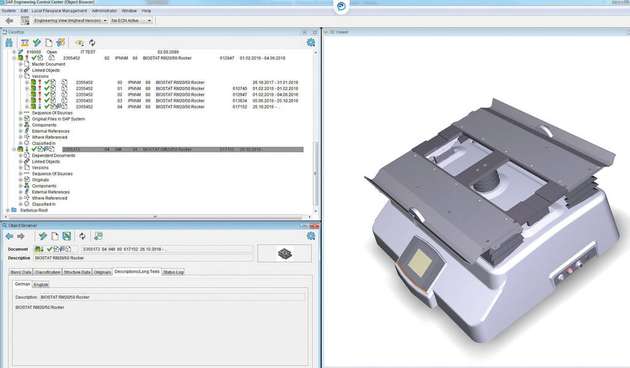Switch to the Status Log tab

pyautogui.click(x=174, y=272)
